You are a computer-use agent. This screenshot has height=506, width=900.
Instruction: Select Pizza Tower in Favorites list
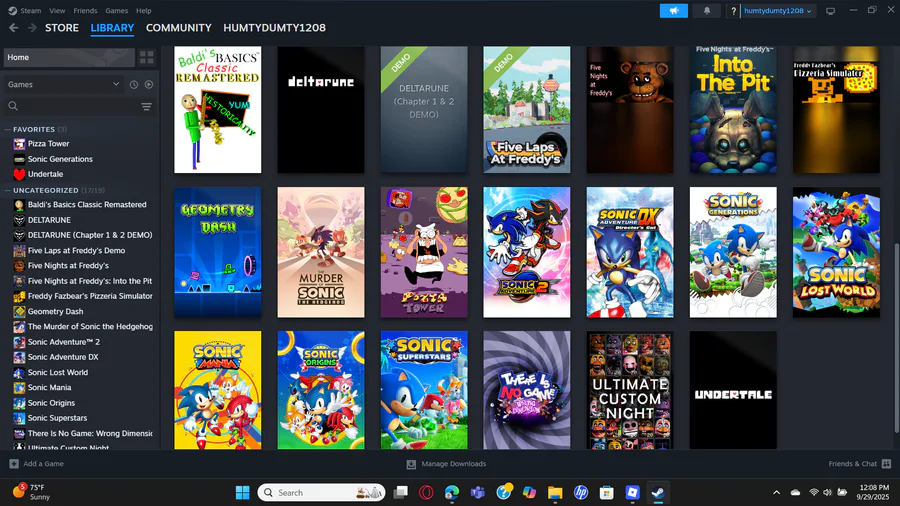pos(48,143)
